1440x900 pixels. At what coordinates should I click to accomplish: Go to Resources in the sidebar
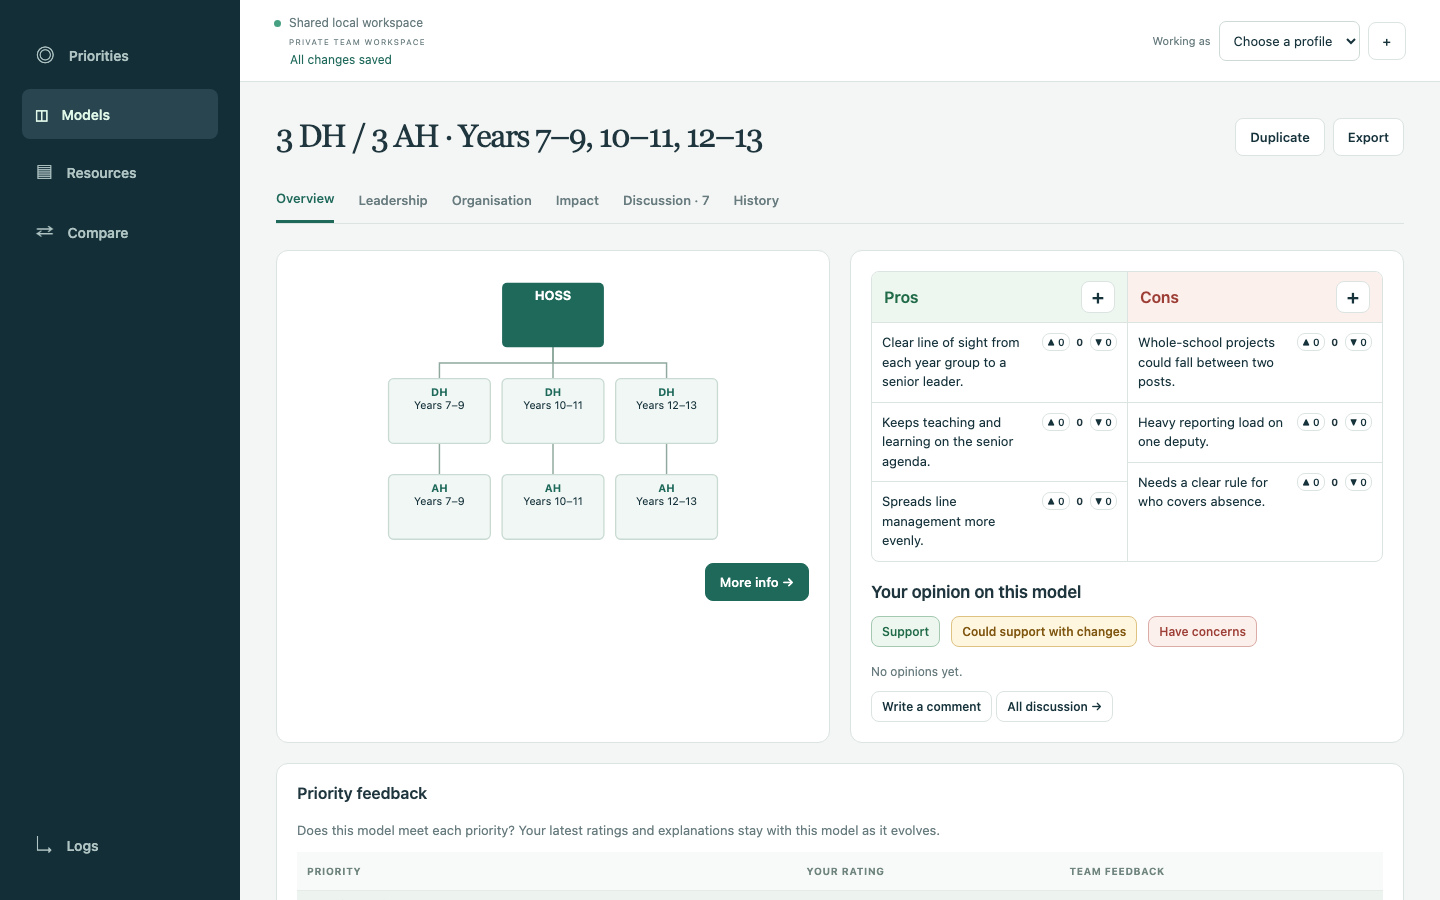(120, 173)
